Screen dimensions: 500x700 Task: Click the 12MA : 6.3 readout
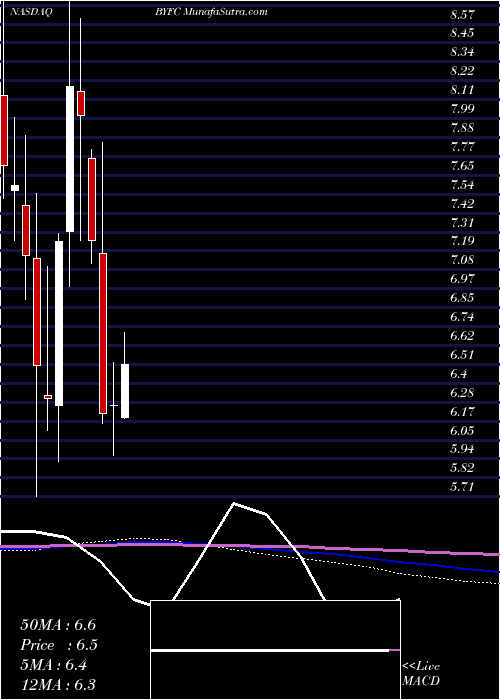pos(58,685)
